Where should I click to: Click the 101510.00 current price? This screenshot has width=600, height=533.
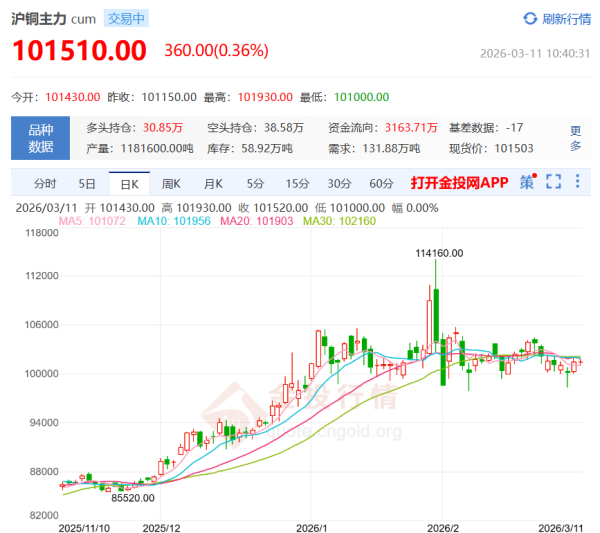79,51
